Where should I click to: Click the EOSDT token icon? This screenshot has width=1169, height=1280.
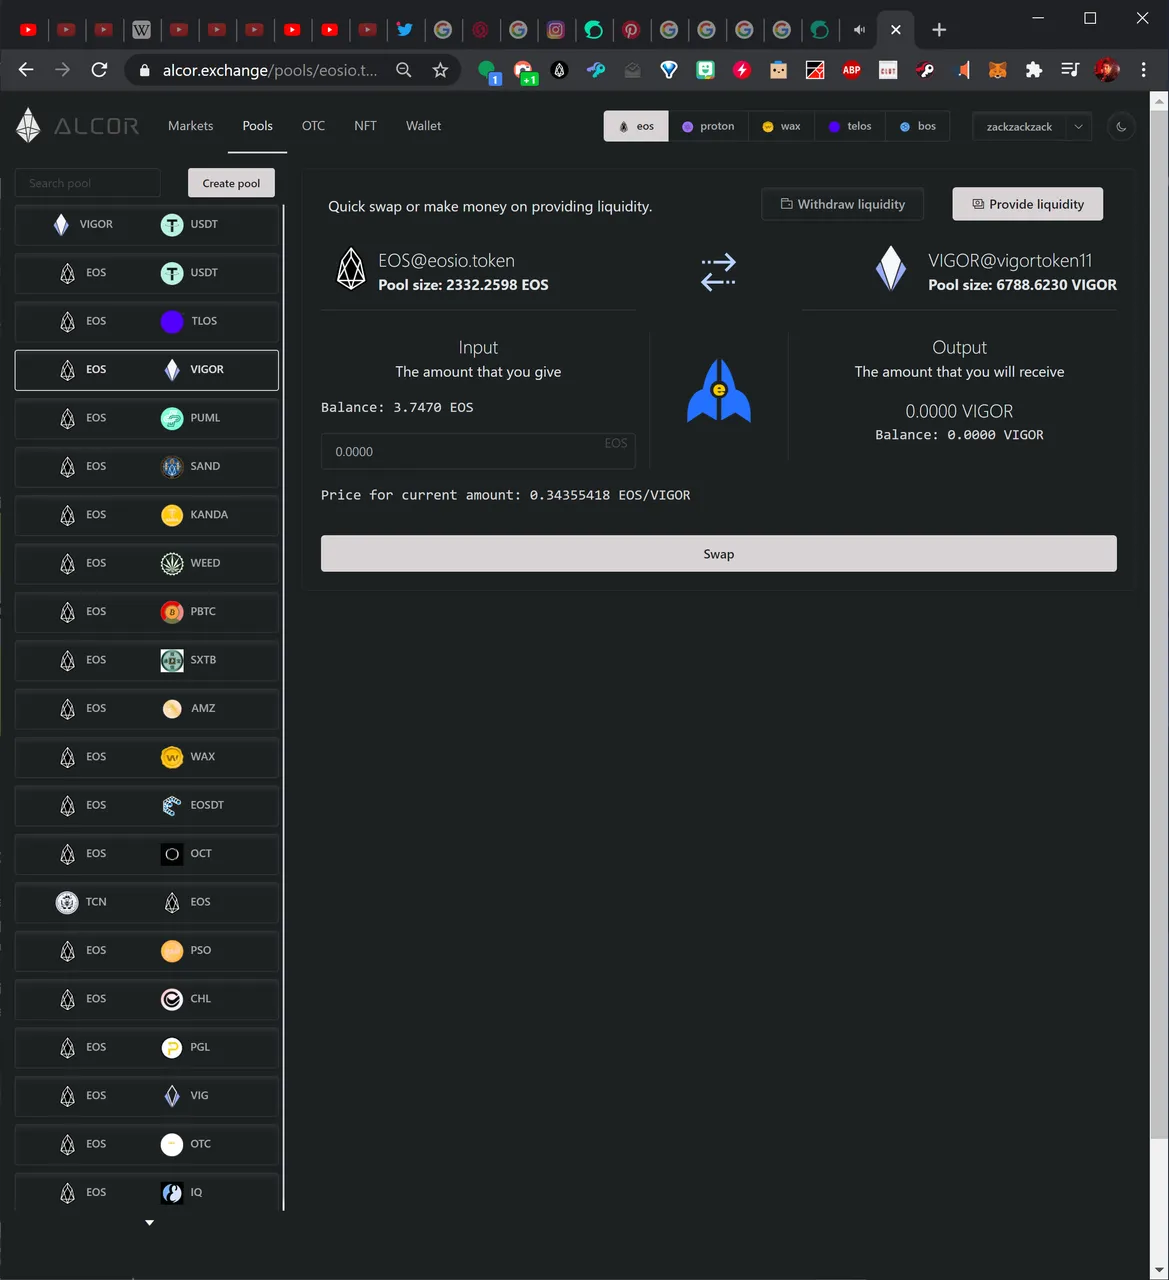pos(172,805)
